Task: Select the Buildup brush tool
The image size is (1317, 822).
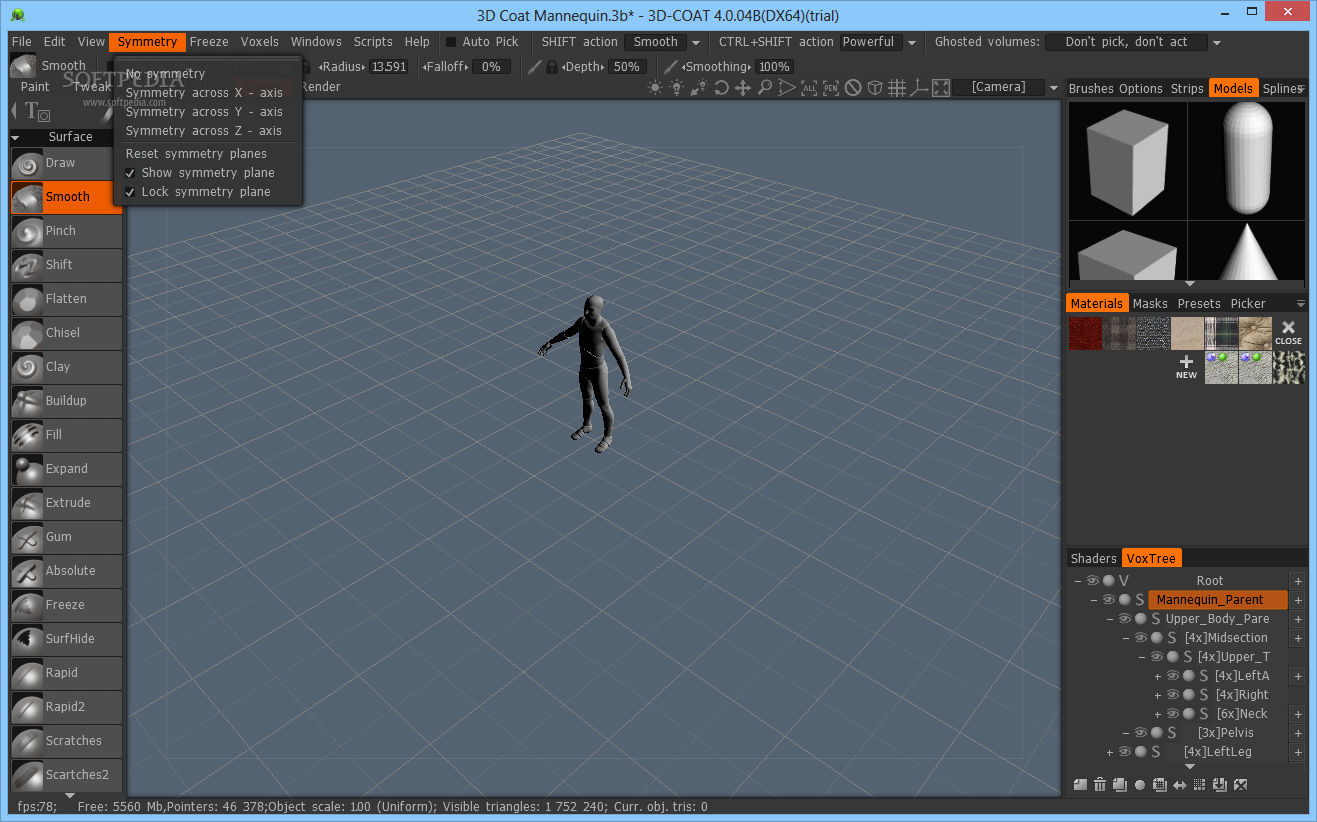Action: (66, 401)
